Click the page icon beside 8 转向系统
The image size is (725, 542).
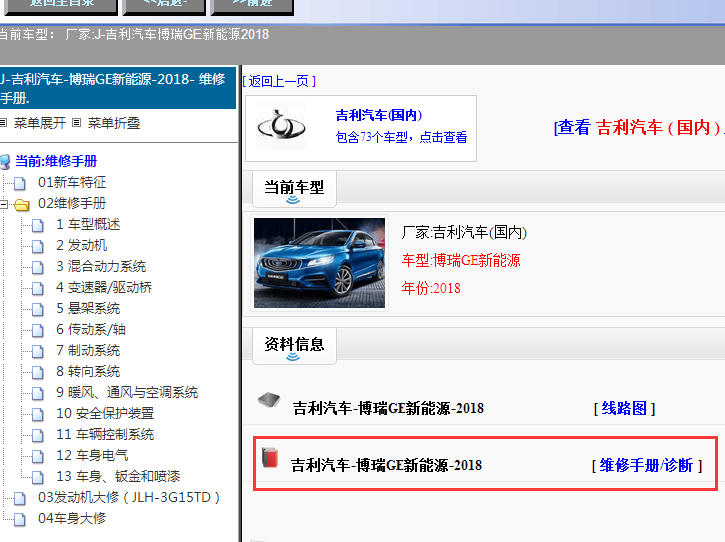point(37,372)
